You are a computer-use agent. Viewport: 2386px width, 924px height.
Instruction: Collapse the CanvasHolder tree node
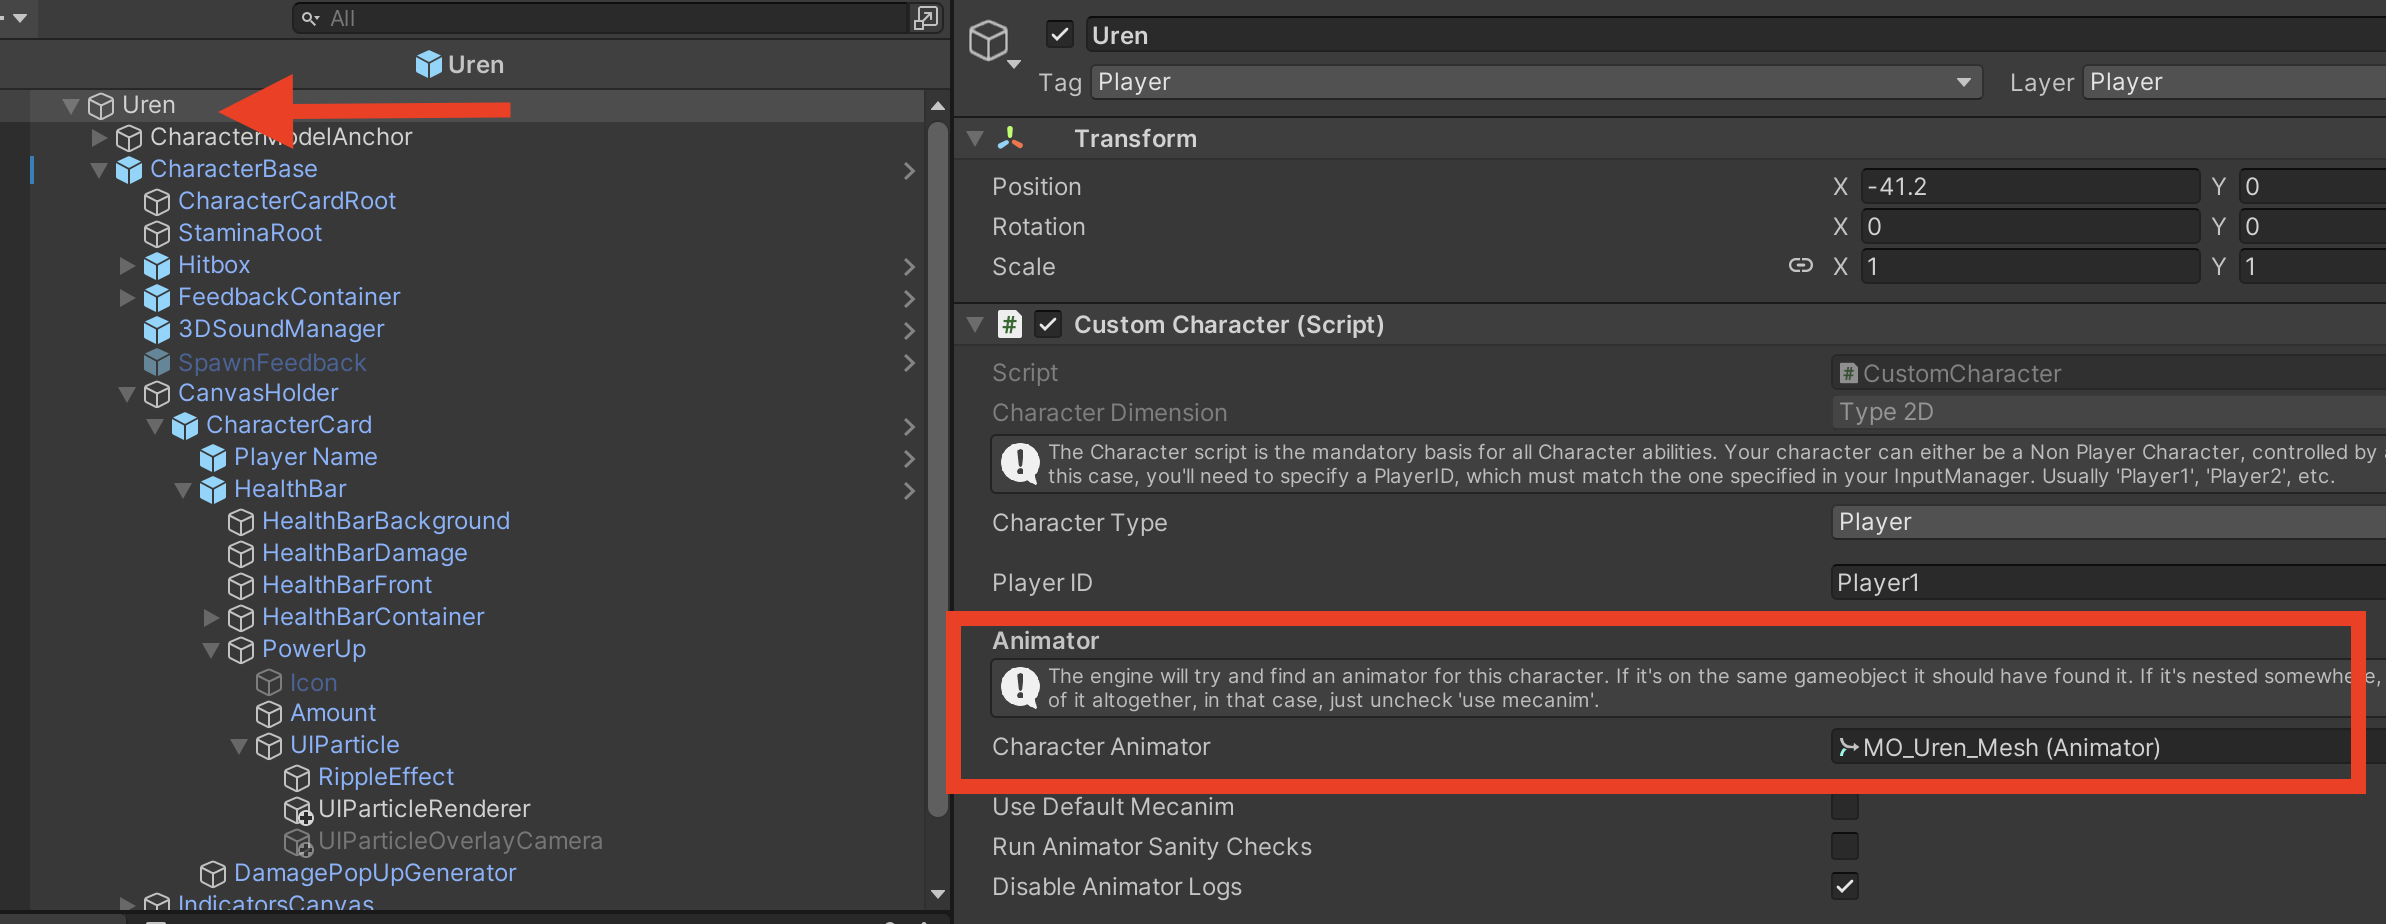click(x=127, y=394)
